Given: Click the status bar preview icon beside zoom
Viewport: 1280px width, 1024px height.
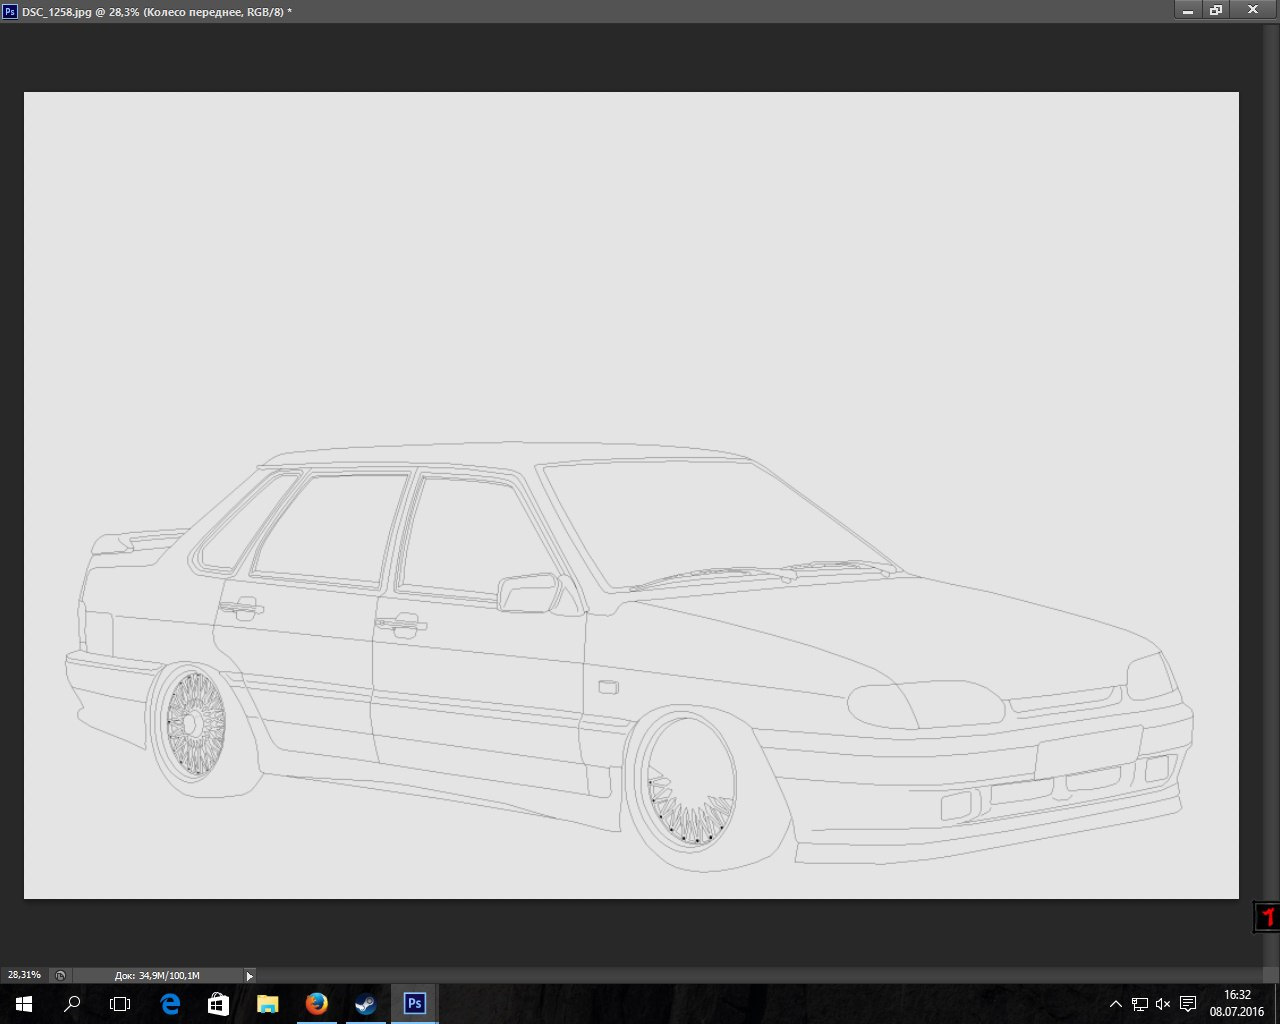Looking at the screenshot, I should [60, 975].
